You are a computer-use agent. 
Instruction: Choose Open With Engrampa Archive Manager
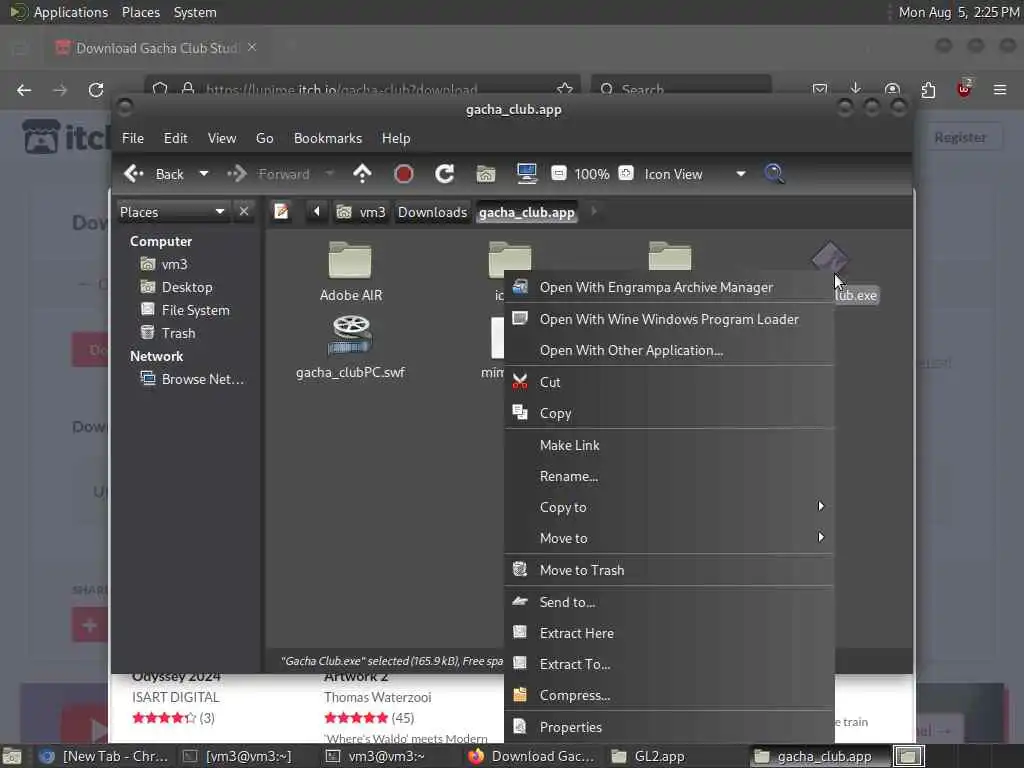coord(669,287)
